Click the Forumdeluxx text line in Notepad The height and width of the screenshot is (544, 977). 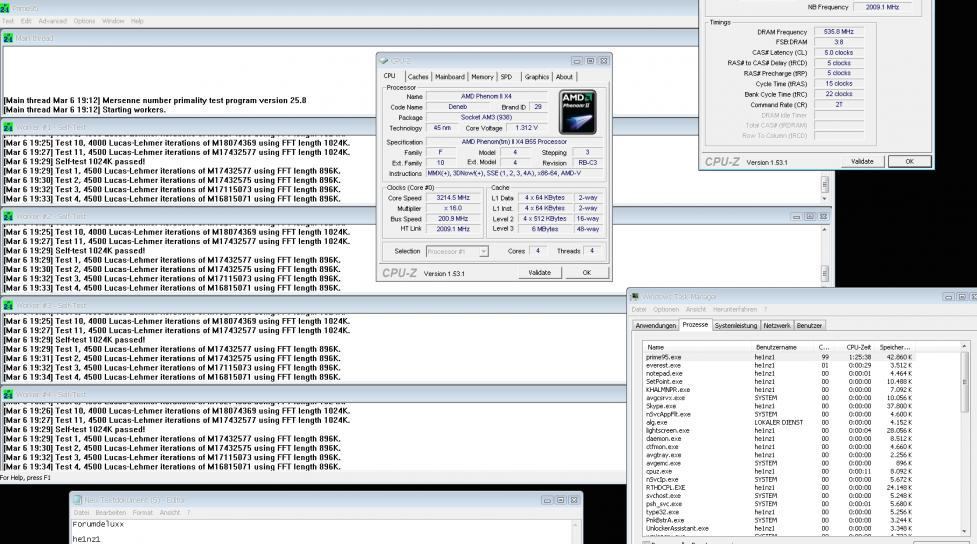98,525
